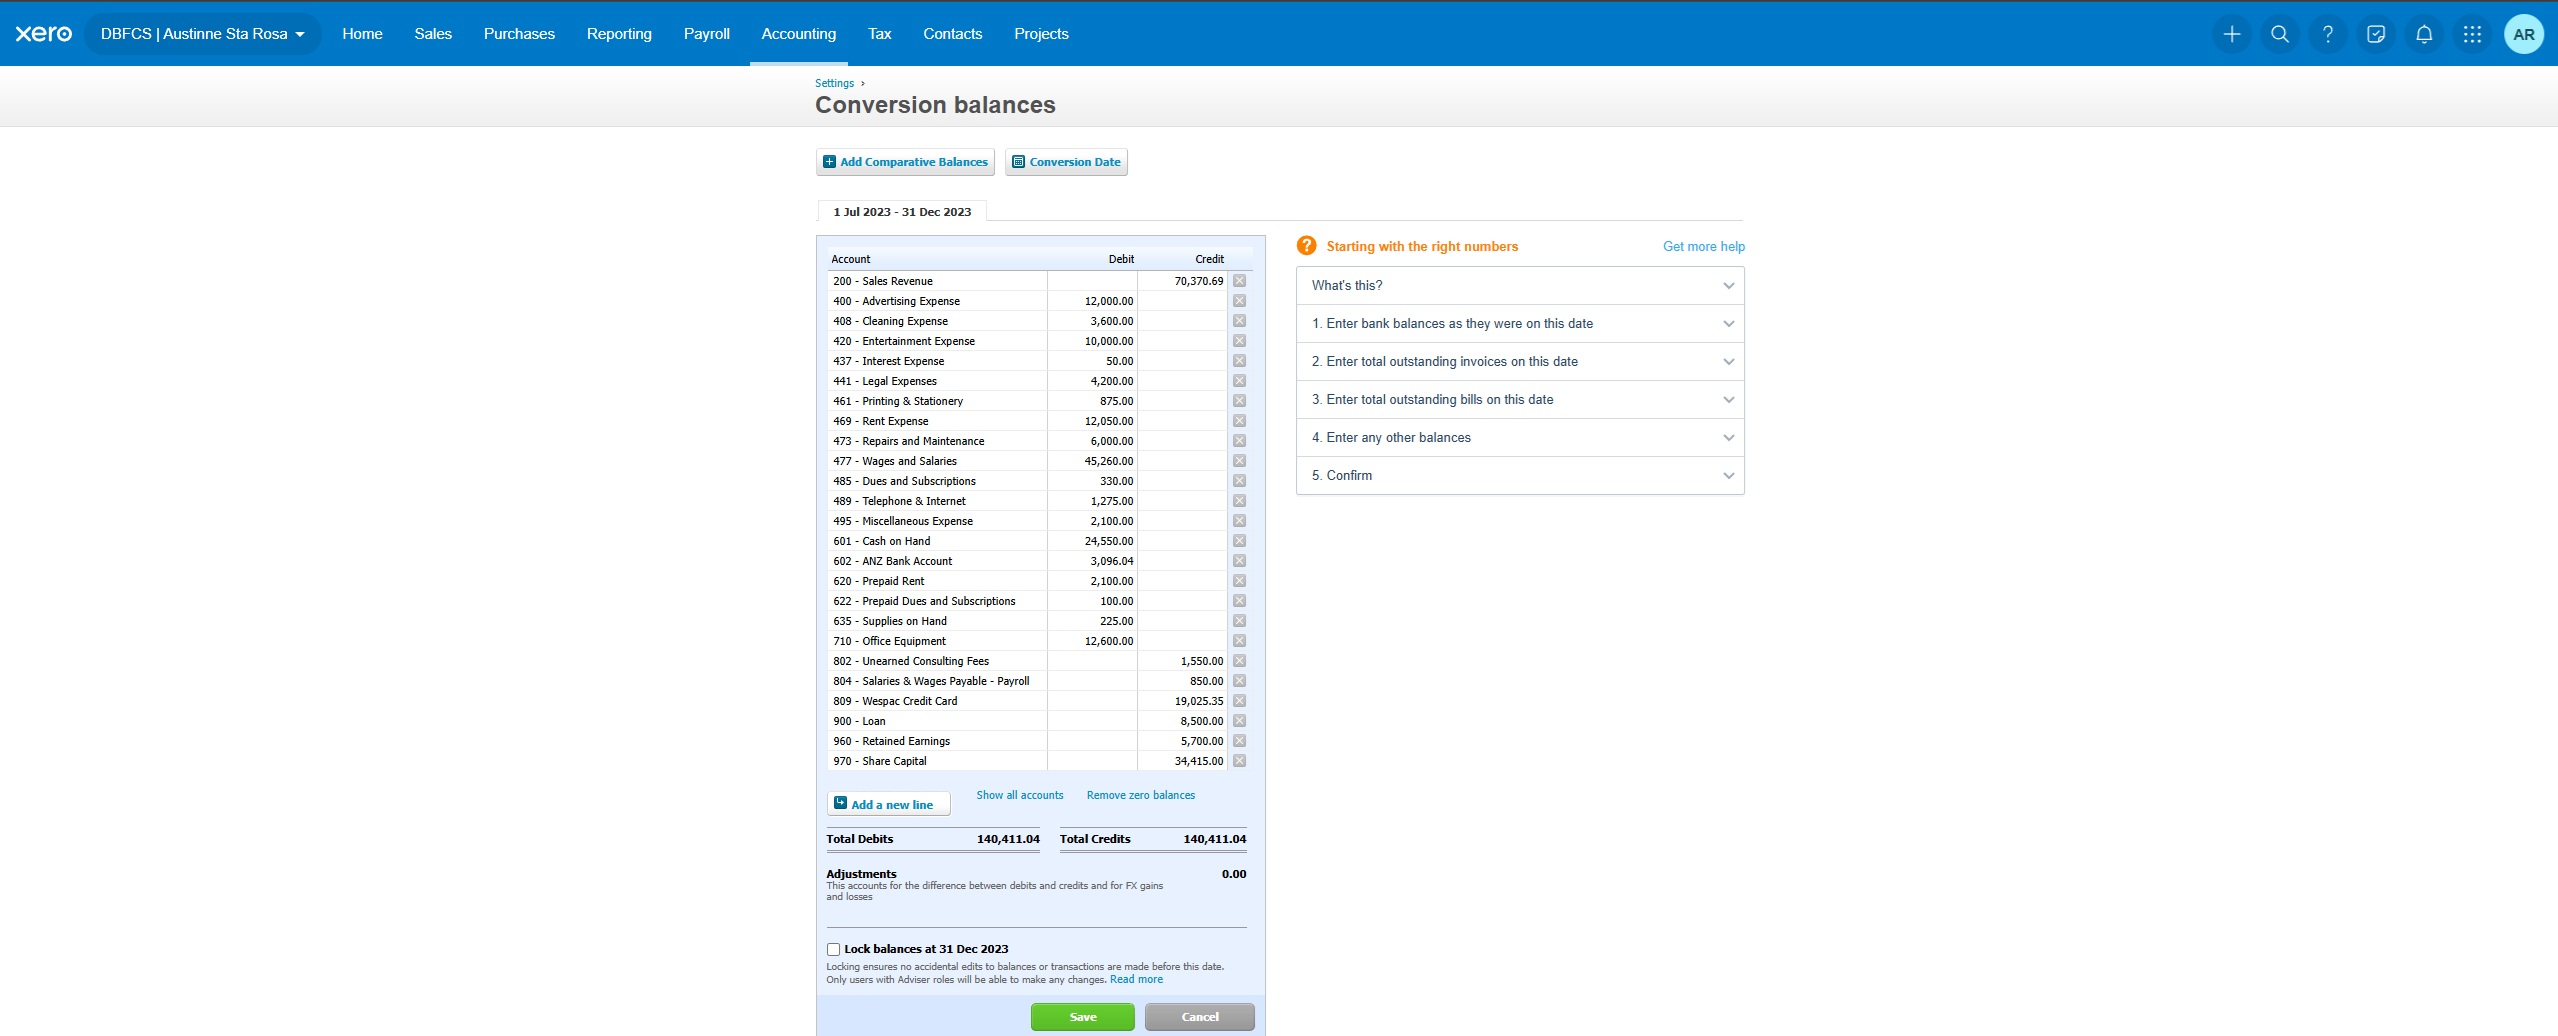The width and height of the screenshot is (2558, 1036).
Task: Remove the 710 - Office Equipment line
Action: [1239, 641]
